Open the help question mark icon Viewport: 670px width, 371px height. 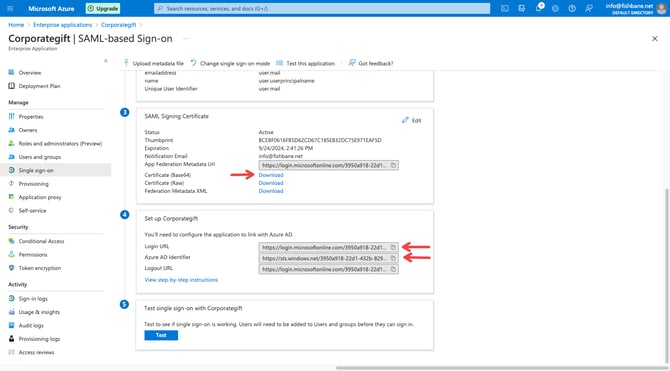572,8
